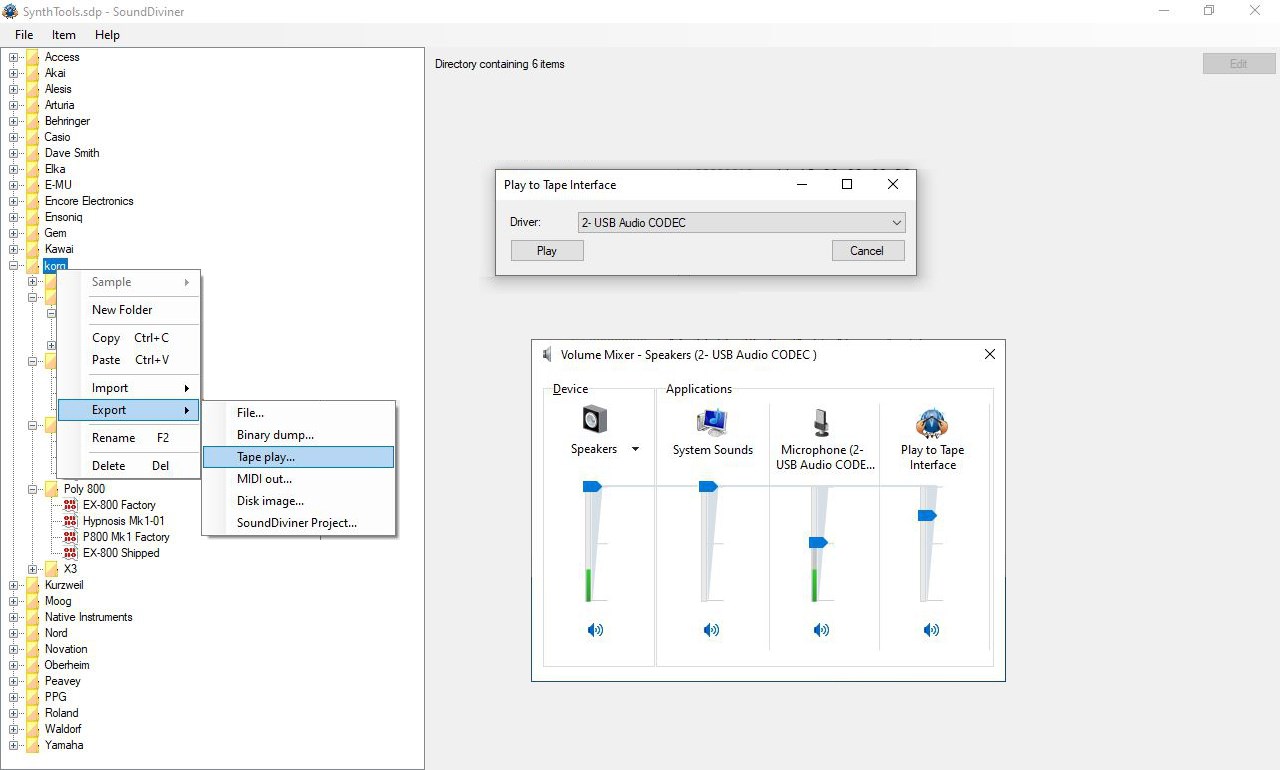The width and height of the screenshot is (1280, 770).
Task: Mute the Play to Tape Interface channel
Action: (931, 630)
